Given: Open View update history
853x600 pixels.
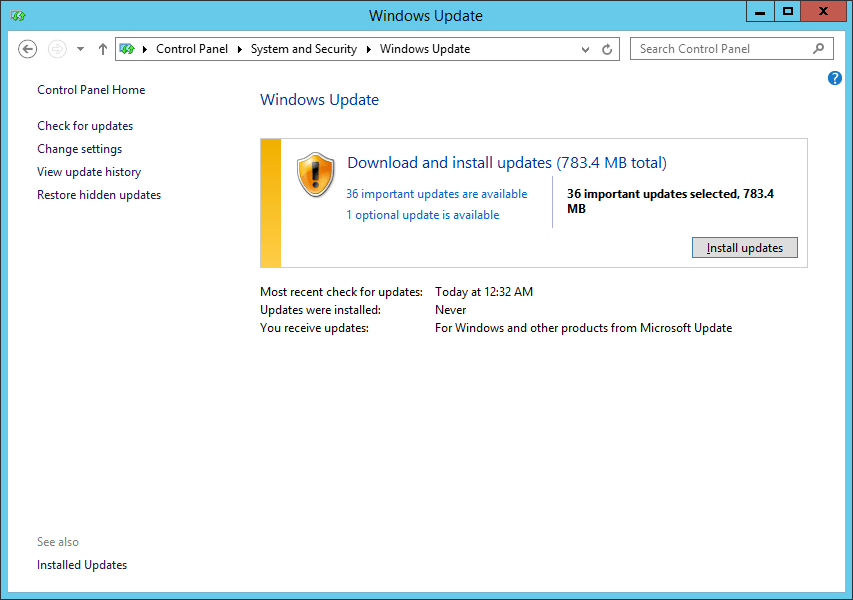Looking at the screenshot, I should (89, 172).
